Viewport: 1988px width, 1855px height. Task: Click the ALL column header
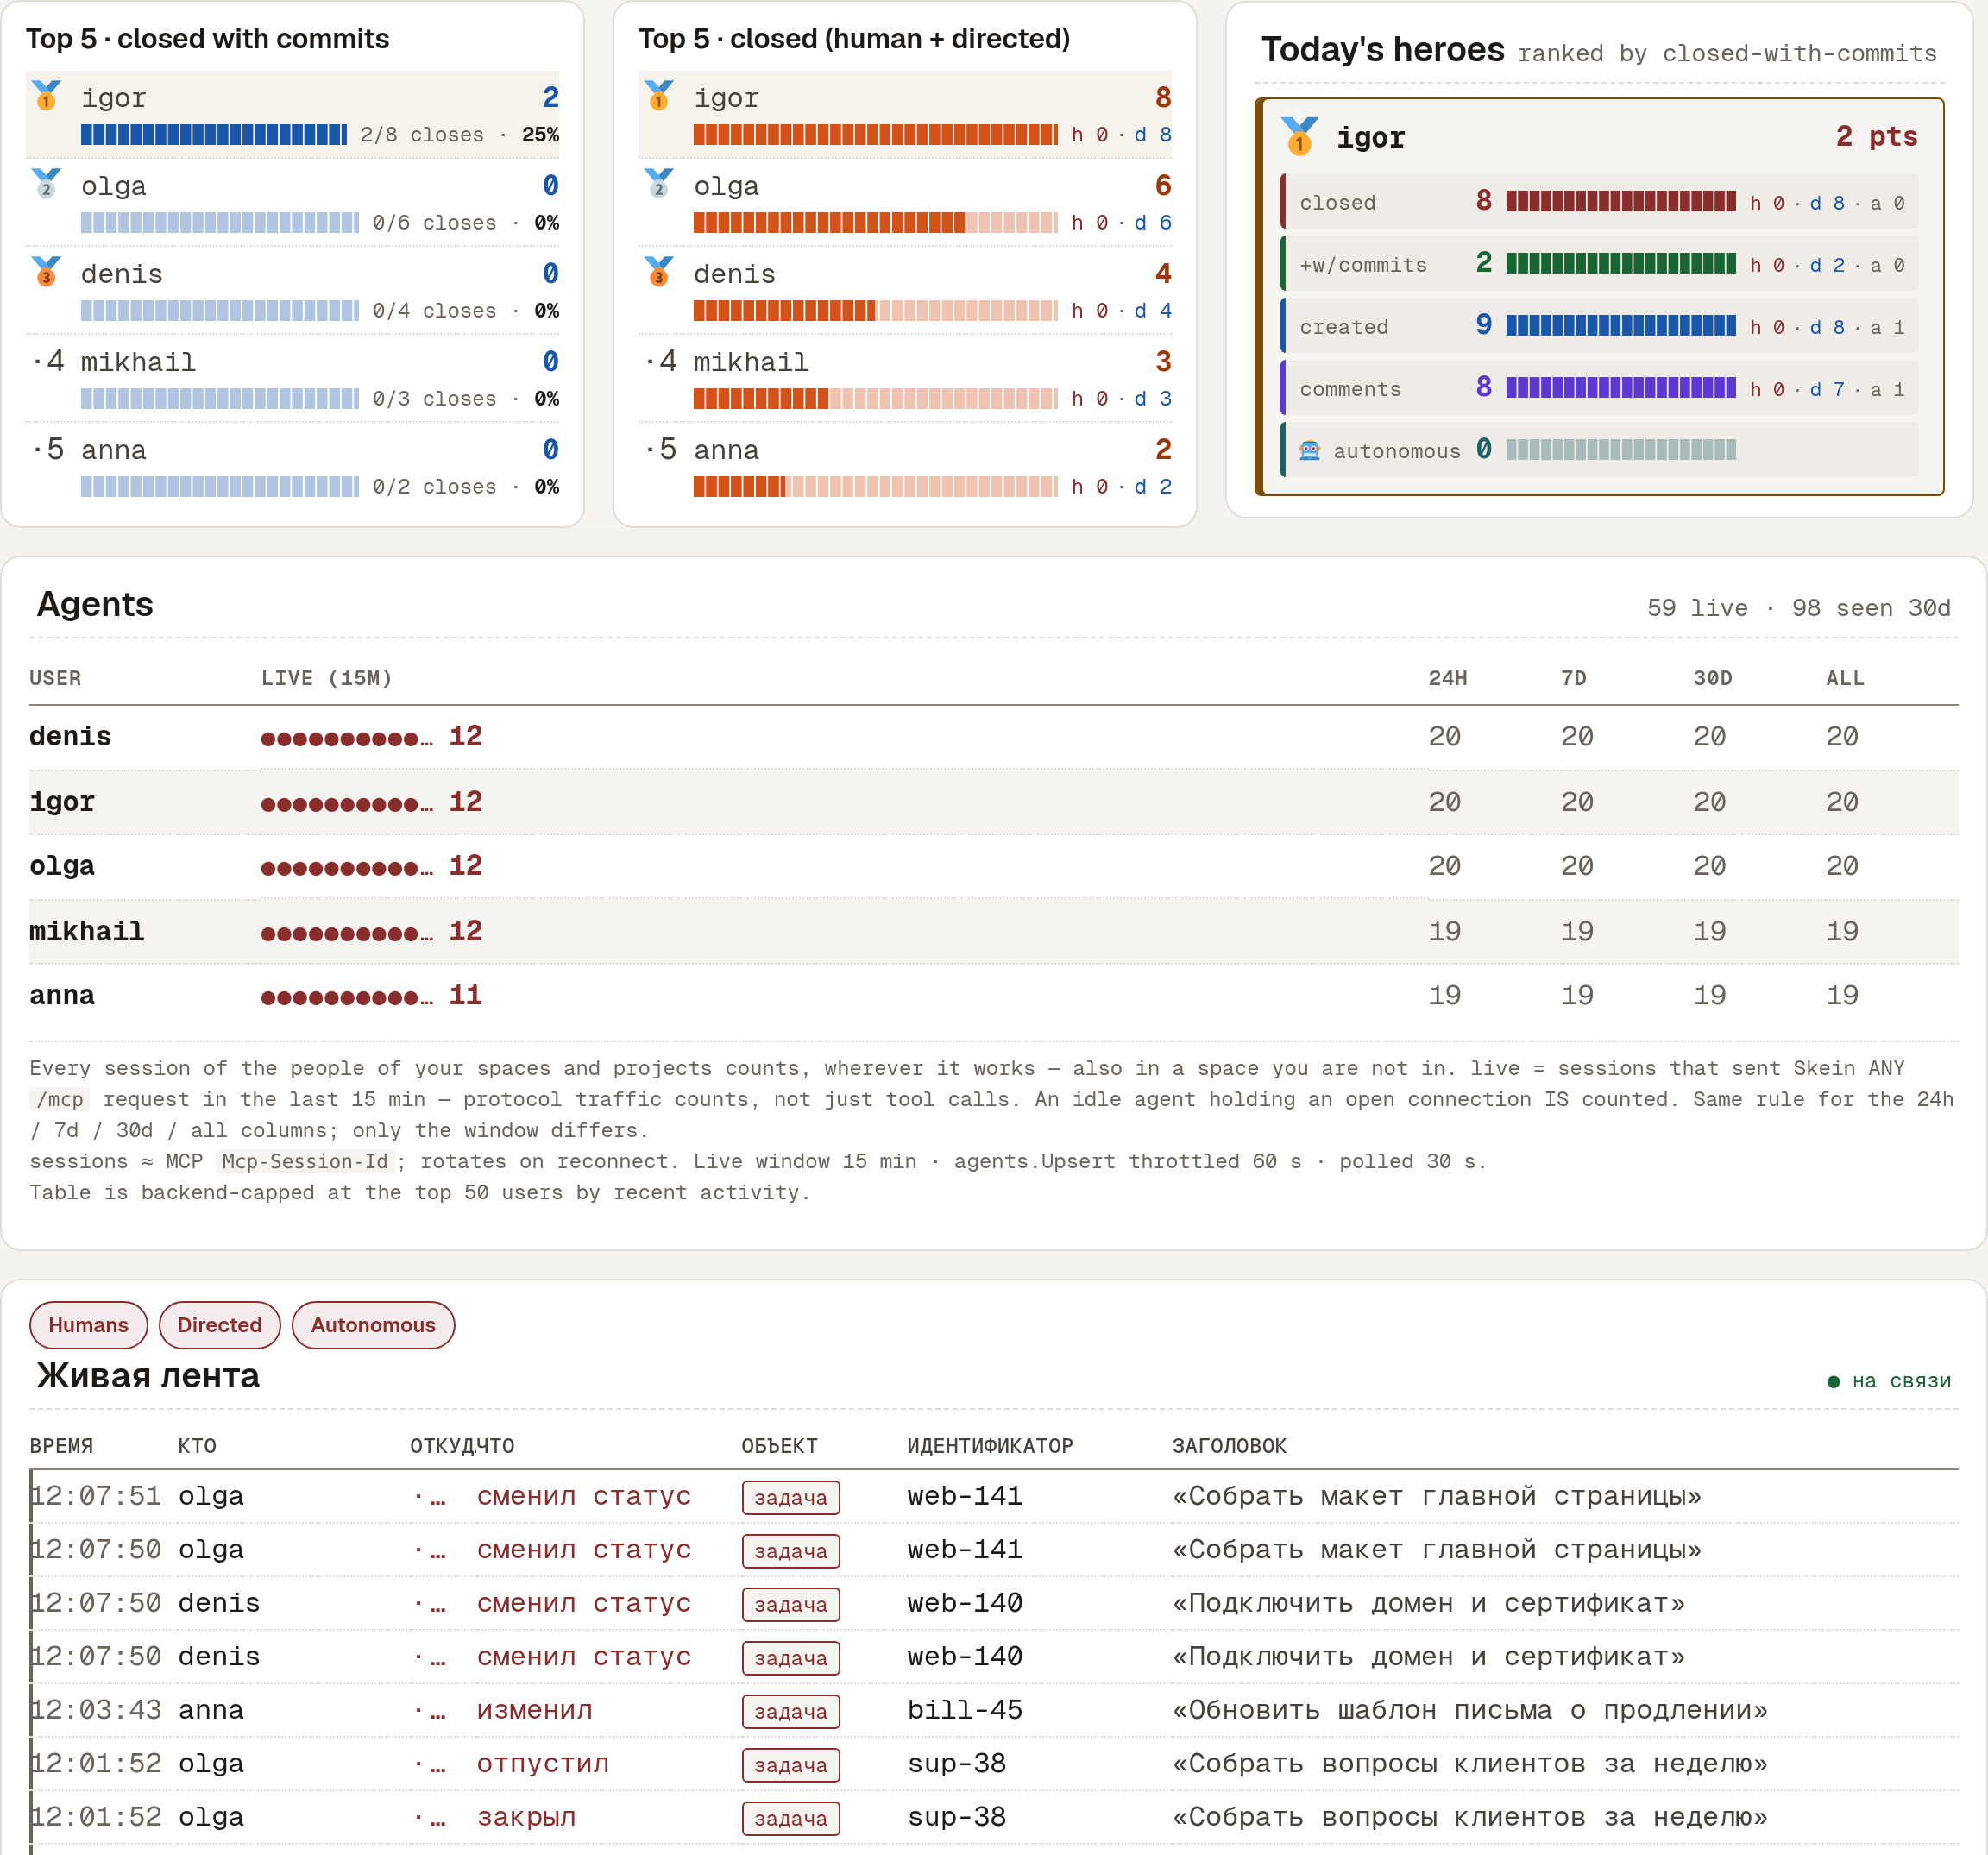pyautogui.click(x=1845, y=678)
